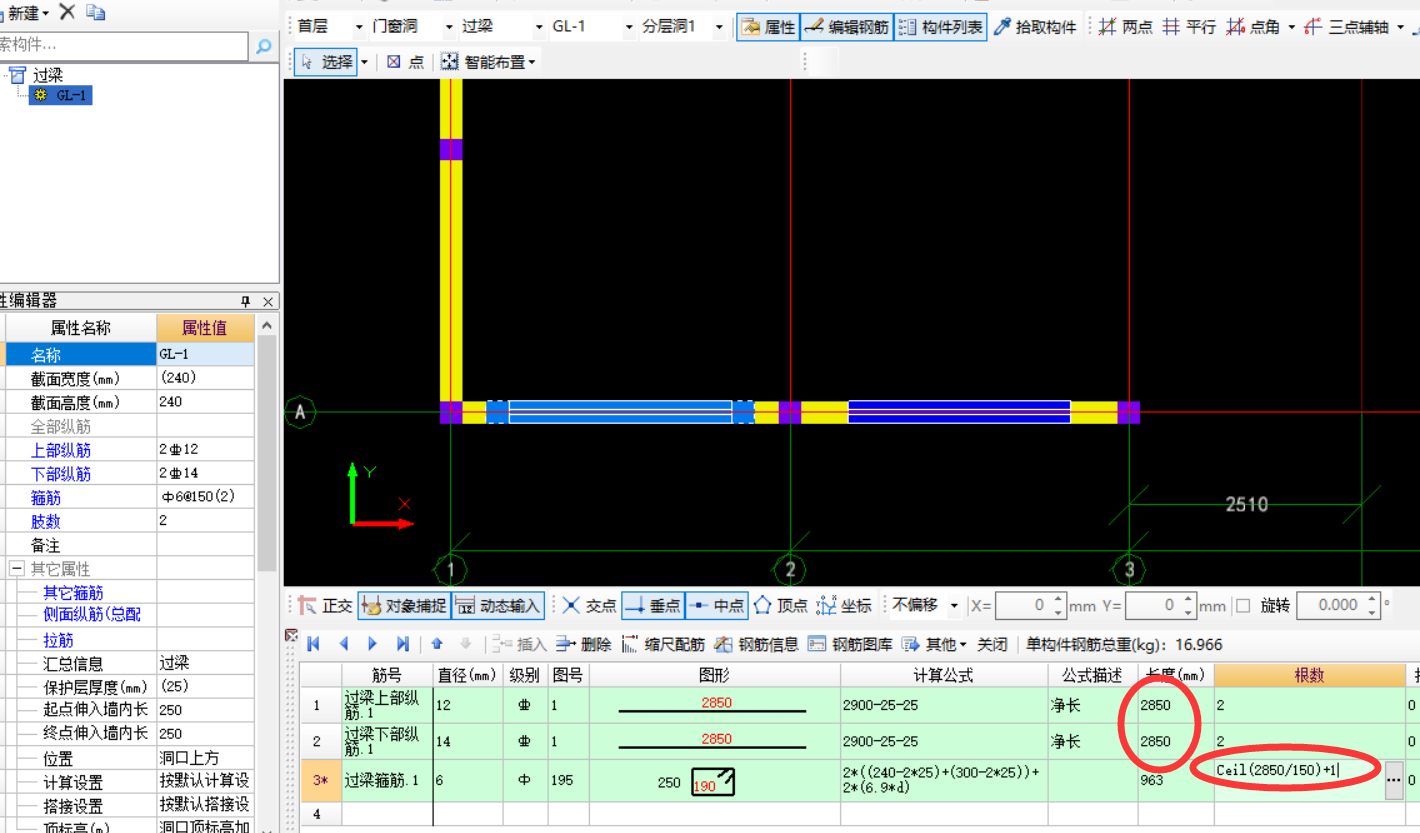Move the rebar row up
This screenshot has width=1420, height=833.
coord(437,644)
